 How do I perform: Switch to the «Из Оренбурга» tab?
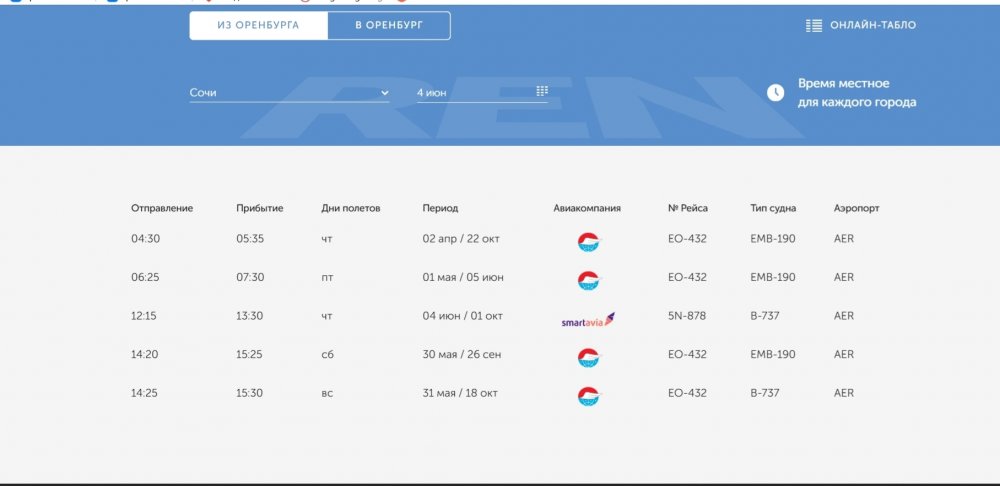pos(258,26)
